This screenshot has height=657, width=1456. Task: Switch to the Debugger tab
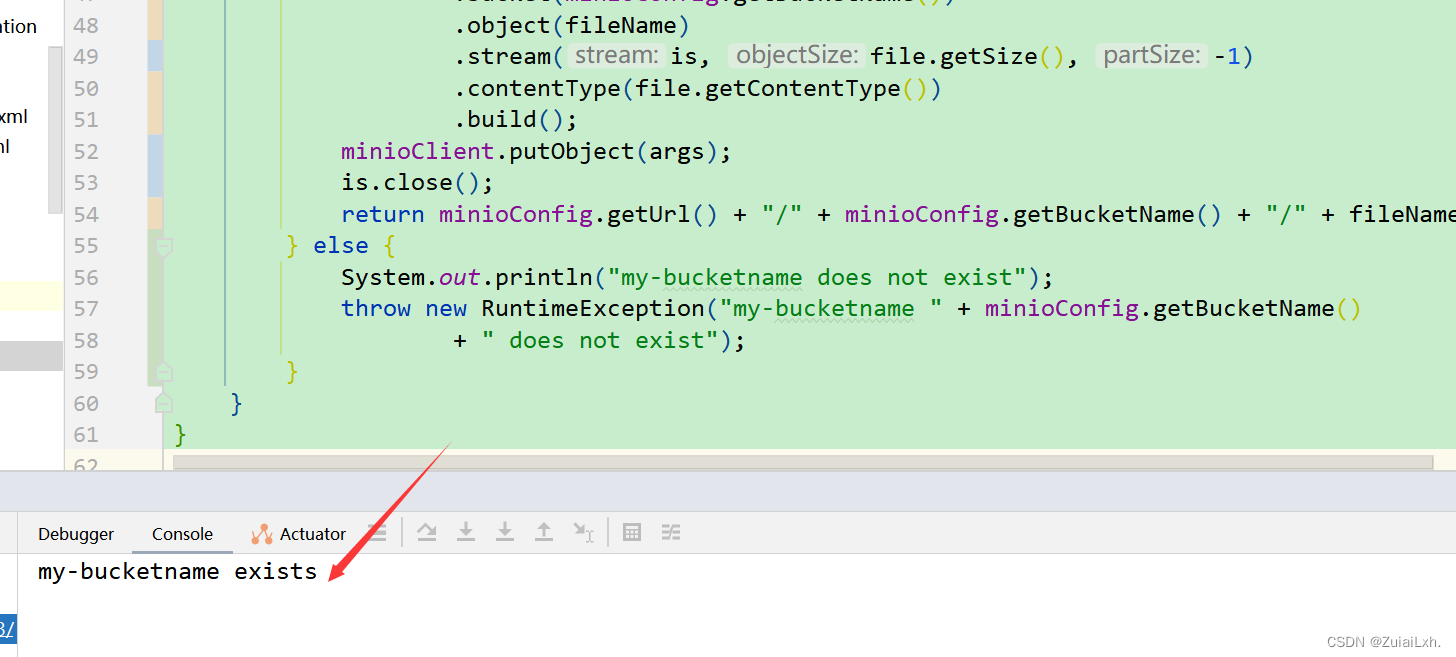pyautogui.click(x=76, y=533)
